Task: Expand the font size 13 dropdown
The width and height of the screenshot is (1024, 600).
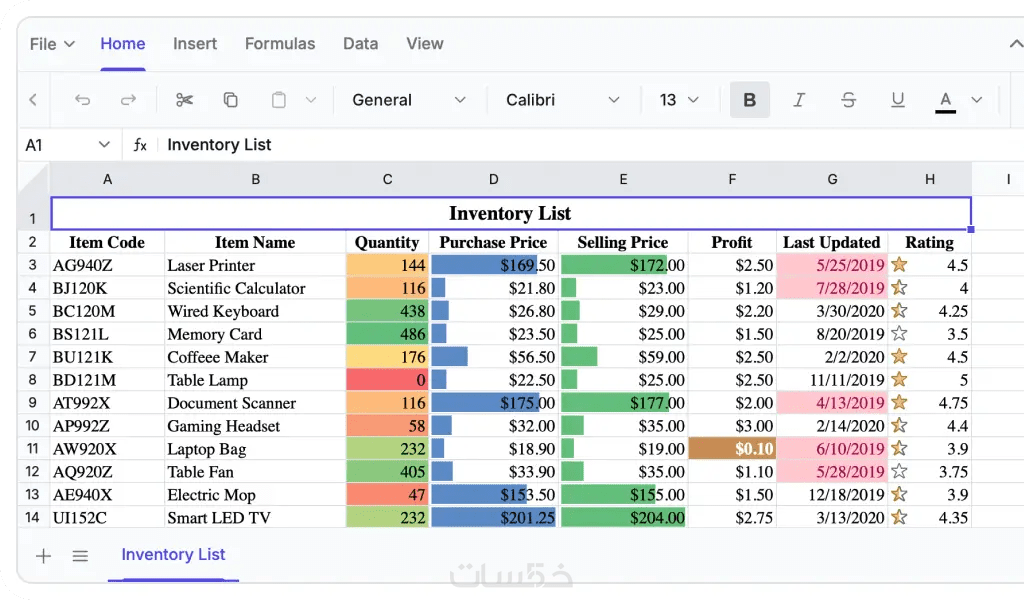Action: (x=679, y=100)
